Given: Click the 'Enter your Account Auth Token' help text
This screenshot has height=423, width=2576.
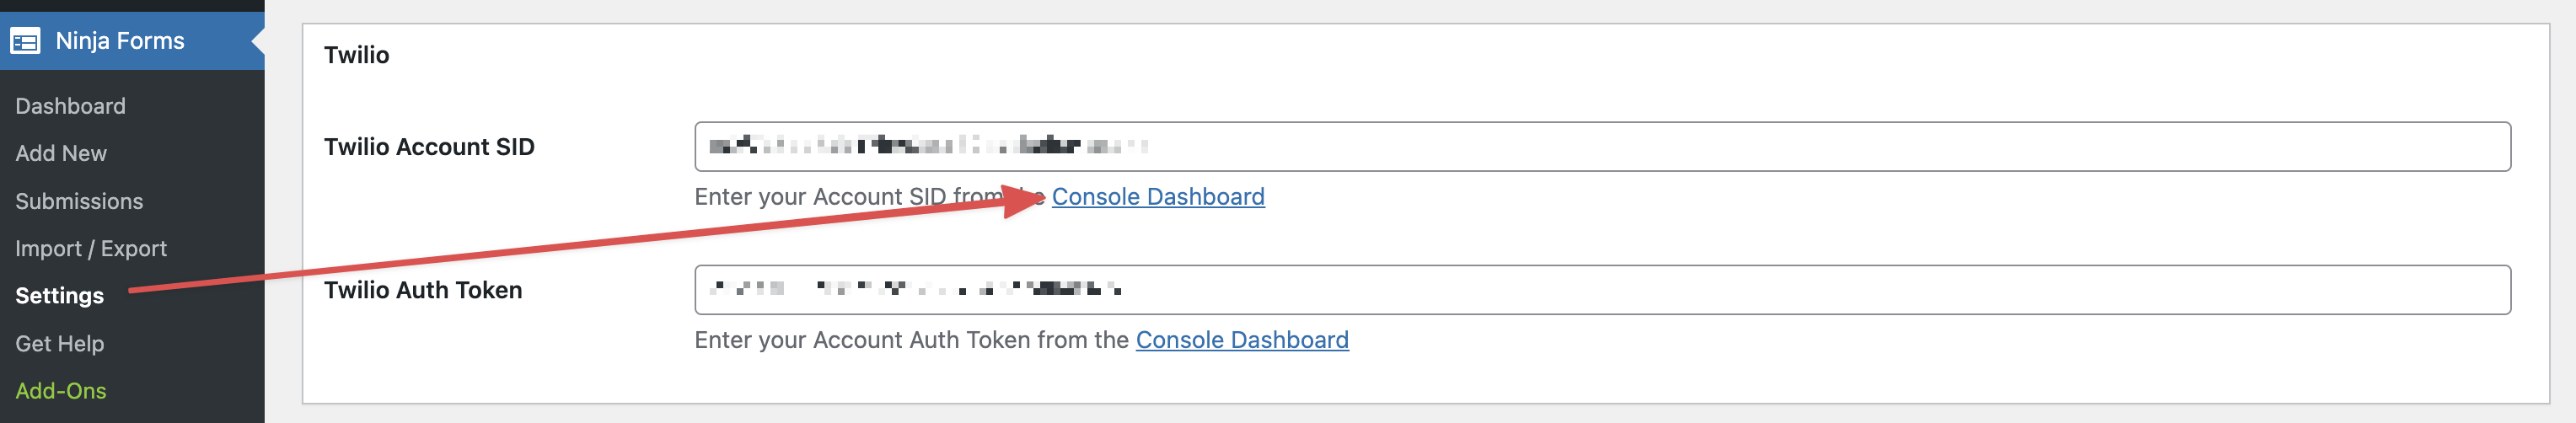Looking at the screenshot, I should point(910,340).
